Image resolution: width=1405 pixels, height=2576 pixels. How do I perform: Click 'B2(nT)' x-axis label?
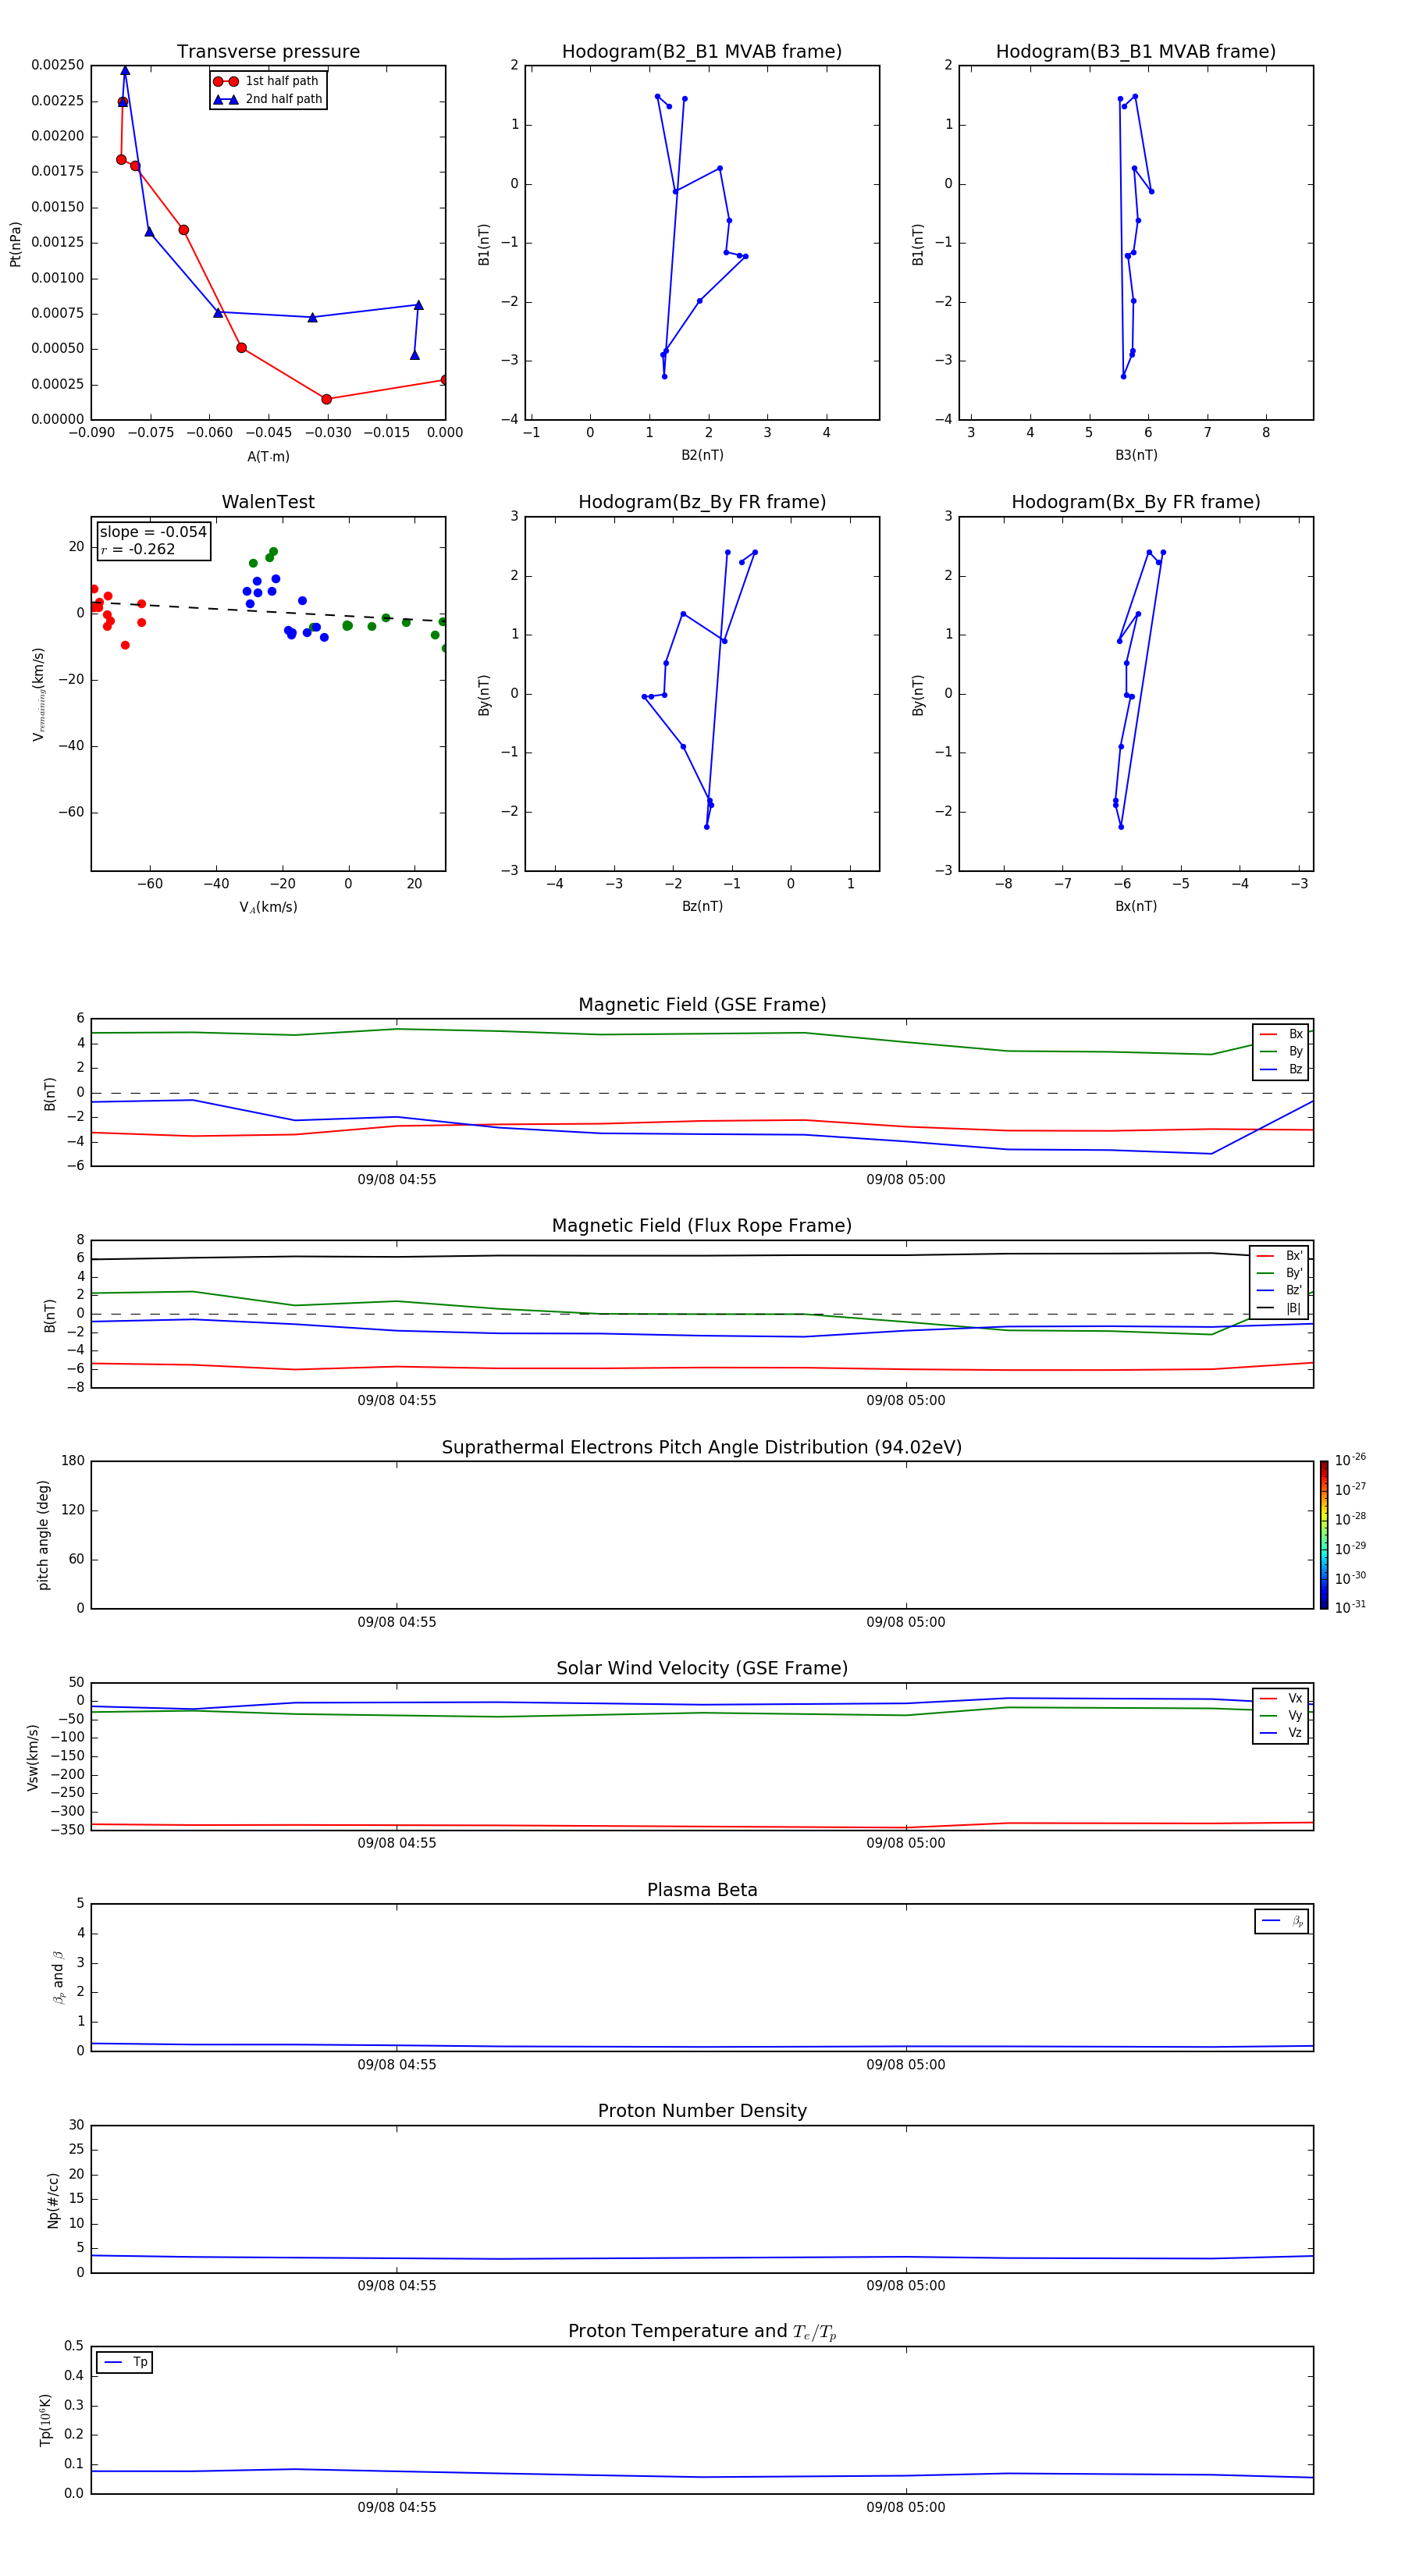702,455
